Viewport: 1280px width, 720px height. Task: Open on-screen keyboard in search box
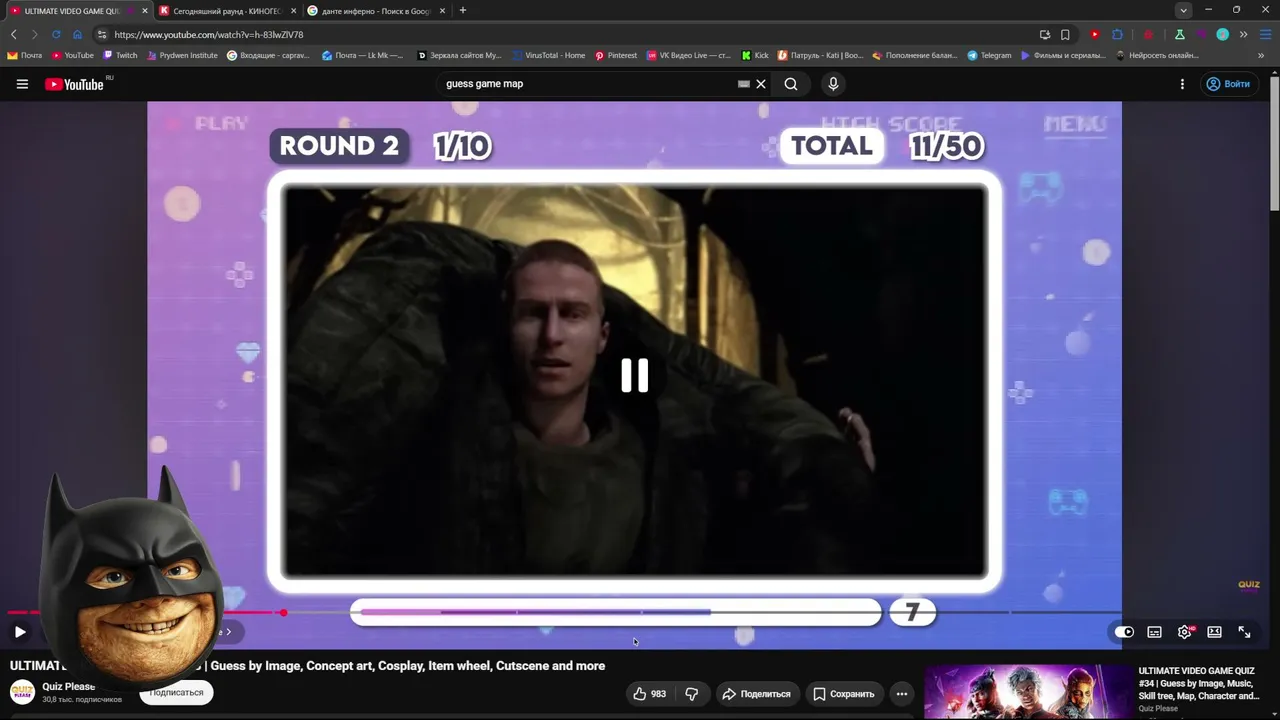pos(743,84)
